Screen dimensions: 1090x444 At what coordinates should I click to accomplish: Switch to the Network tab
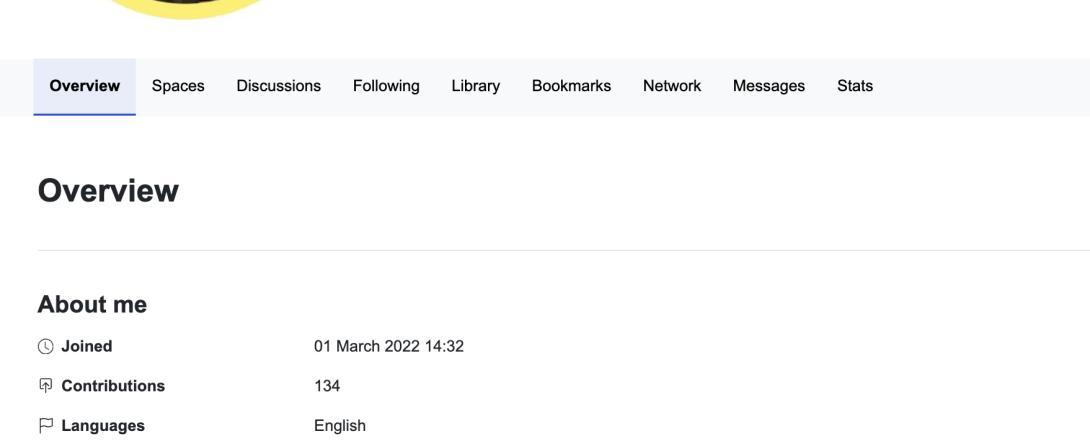[672, 86]
